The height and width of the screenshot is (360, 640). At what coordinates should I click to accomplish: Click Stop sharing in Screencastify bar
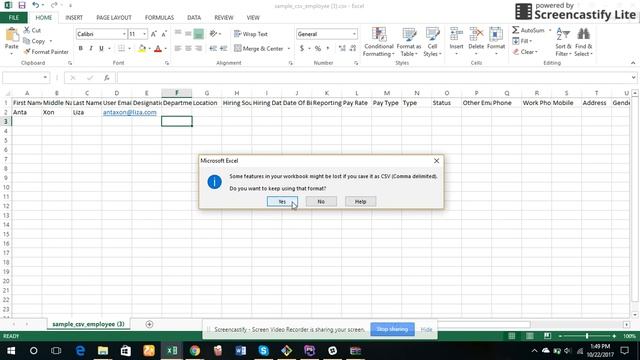(392, 329)
